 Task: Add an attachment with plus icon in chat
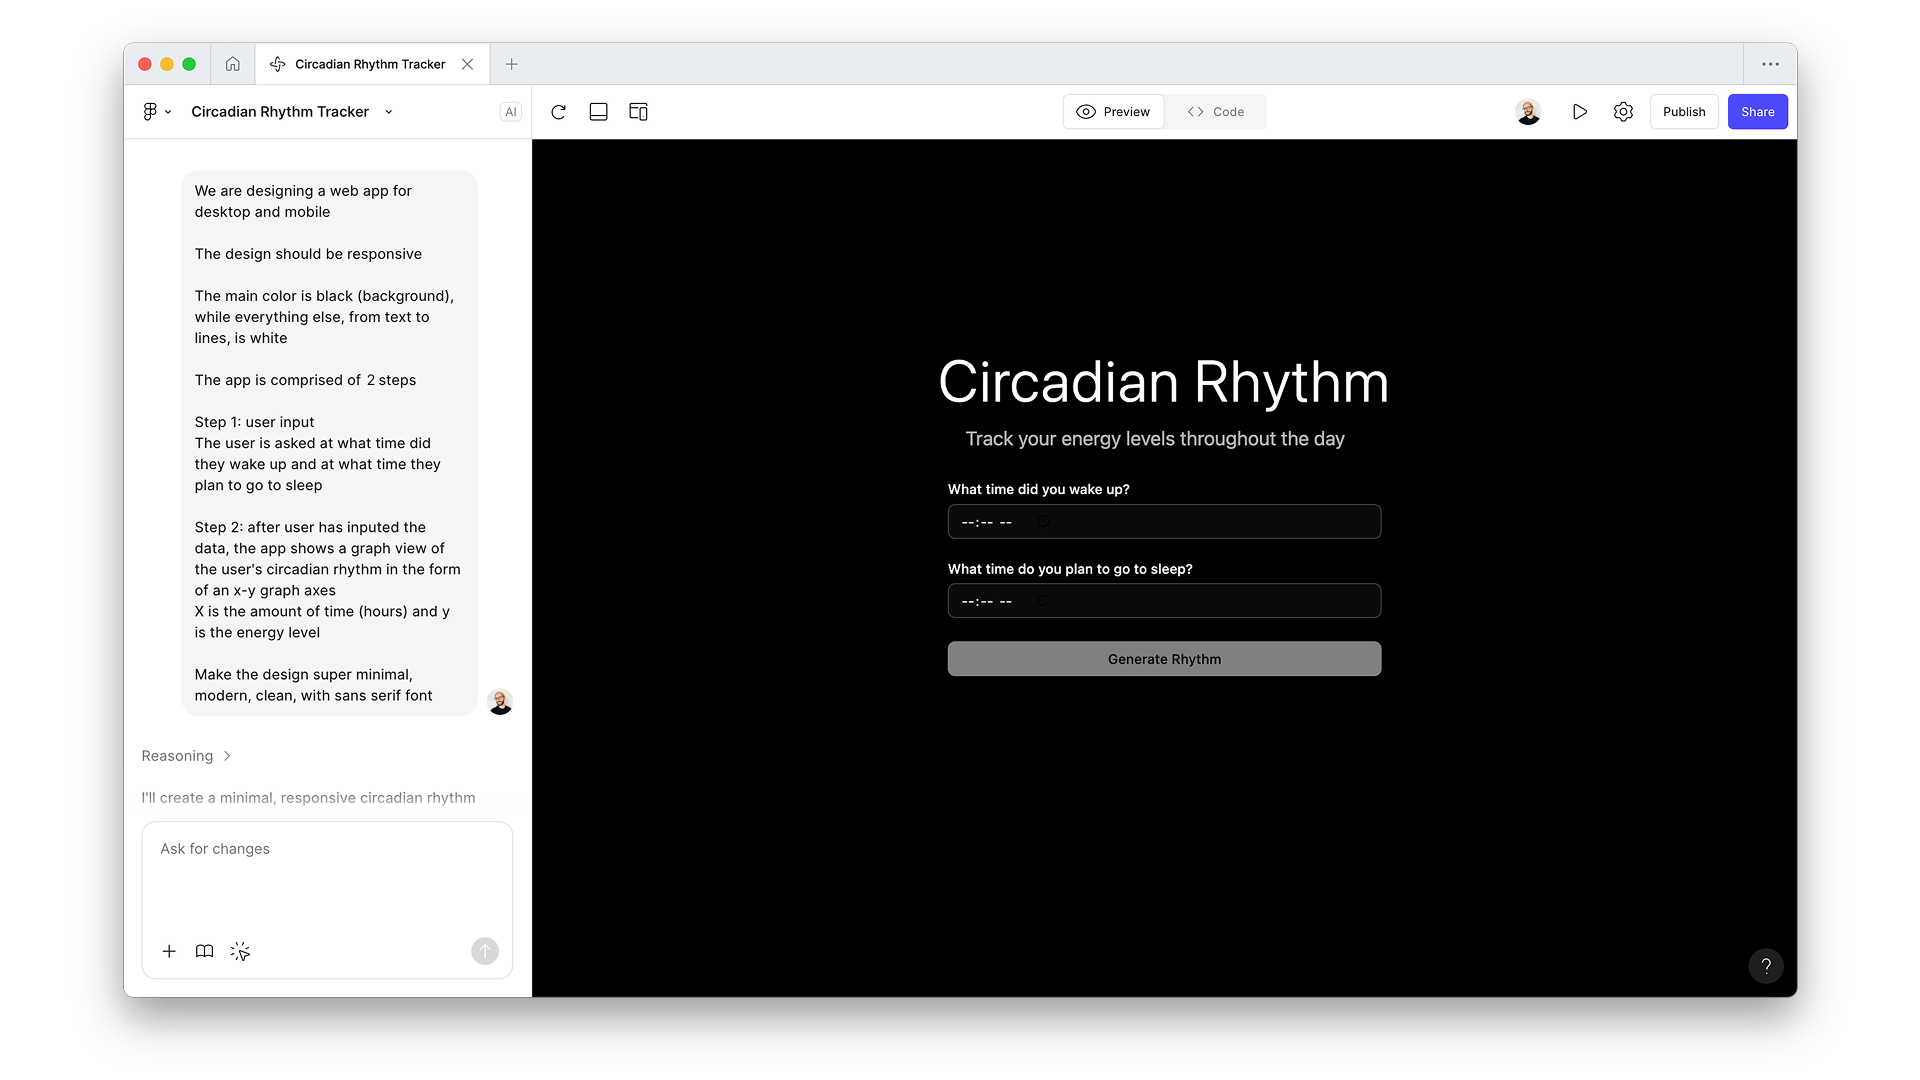pyautogui.click(x=169, y=951)
